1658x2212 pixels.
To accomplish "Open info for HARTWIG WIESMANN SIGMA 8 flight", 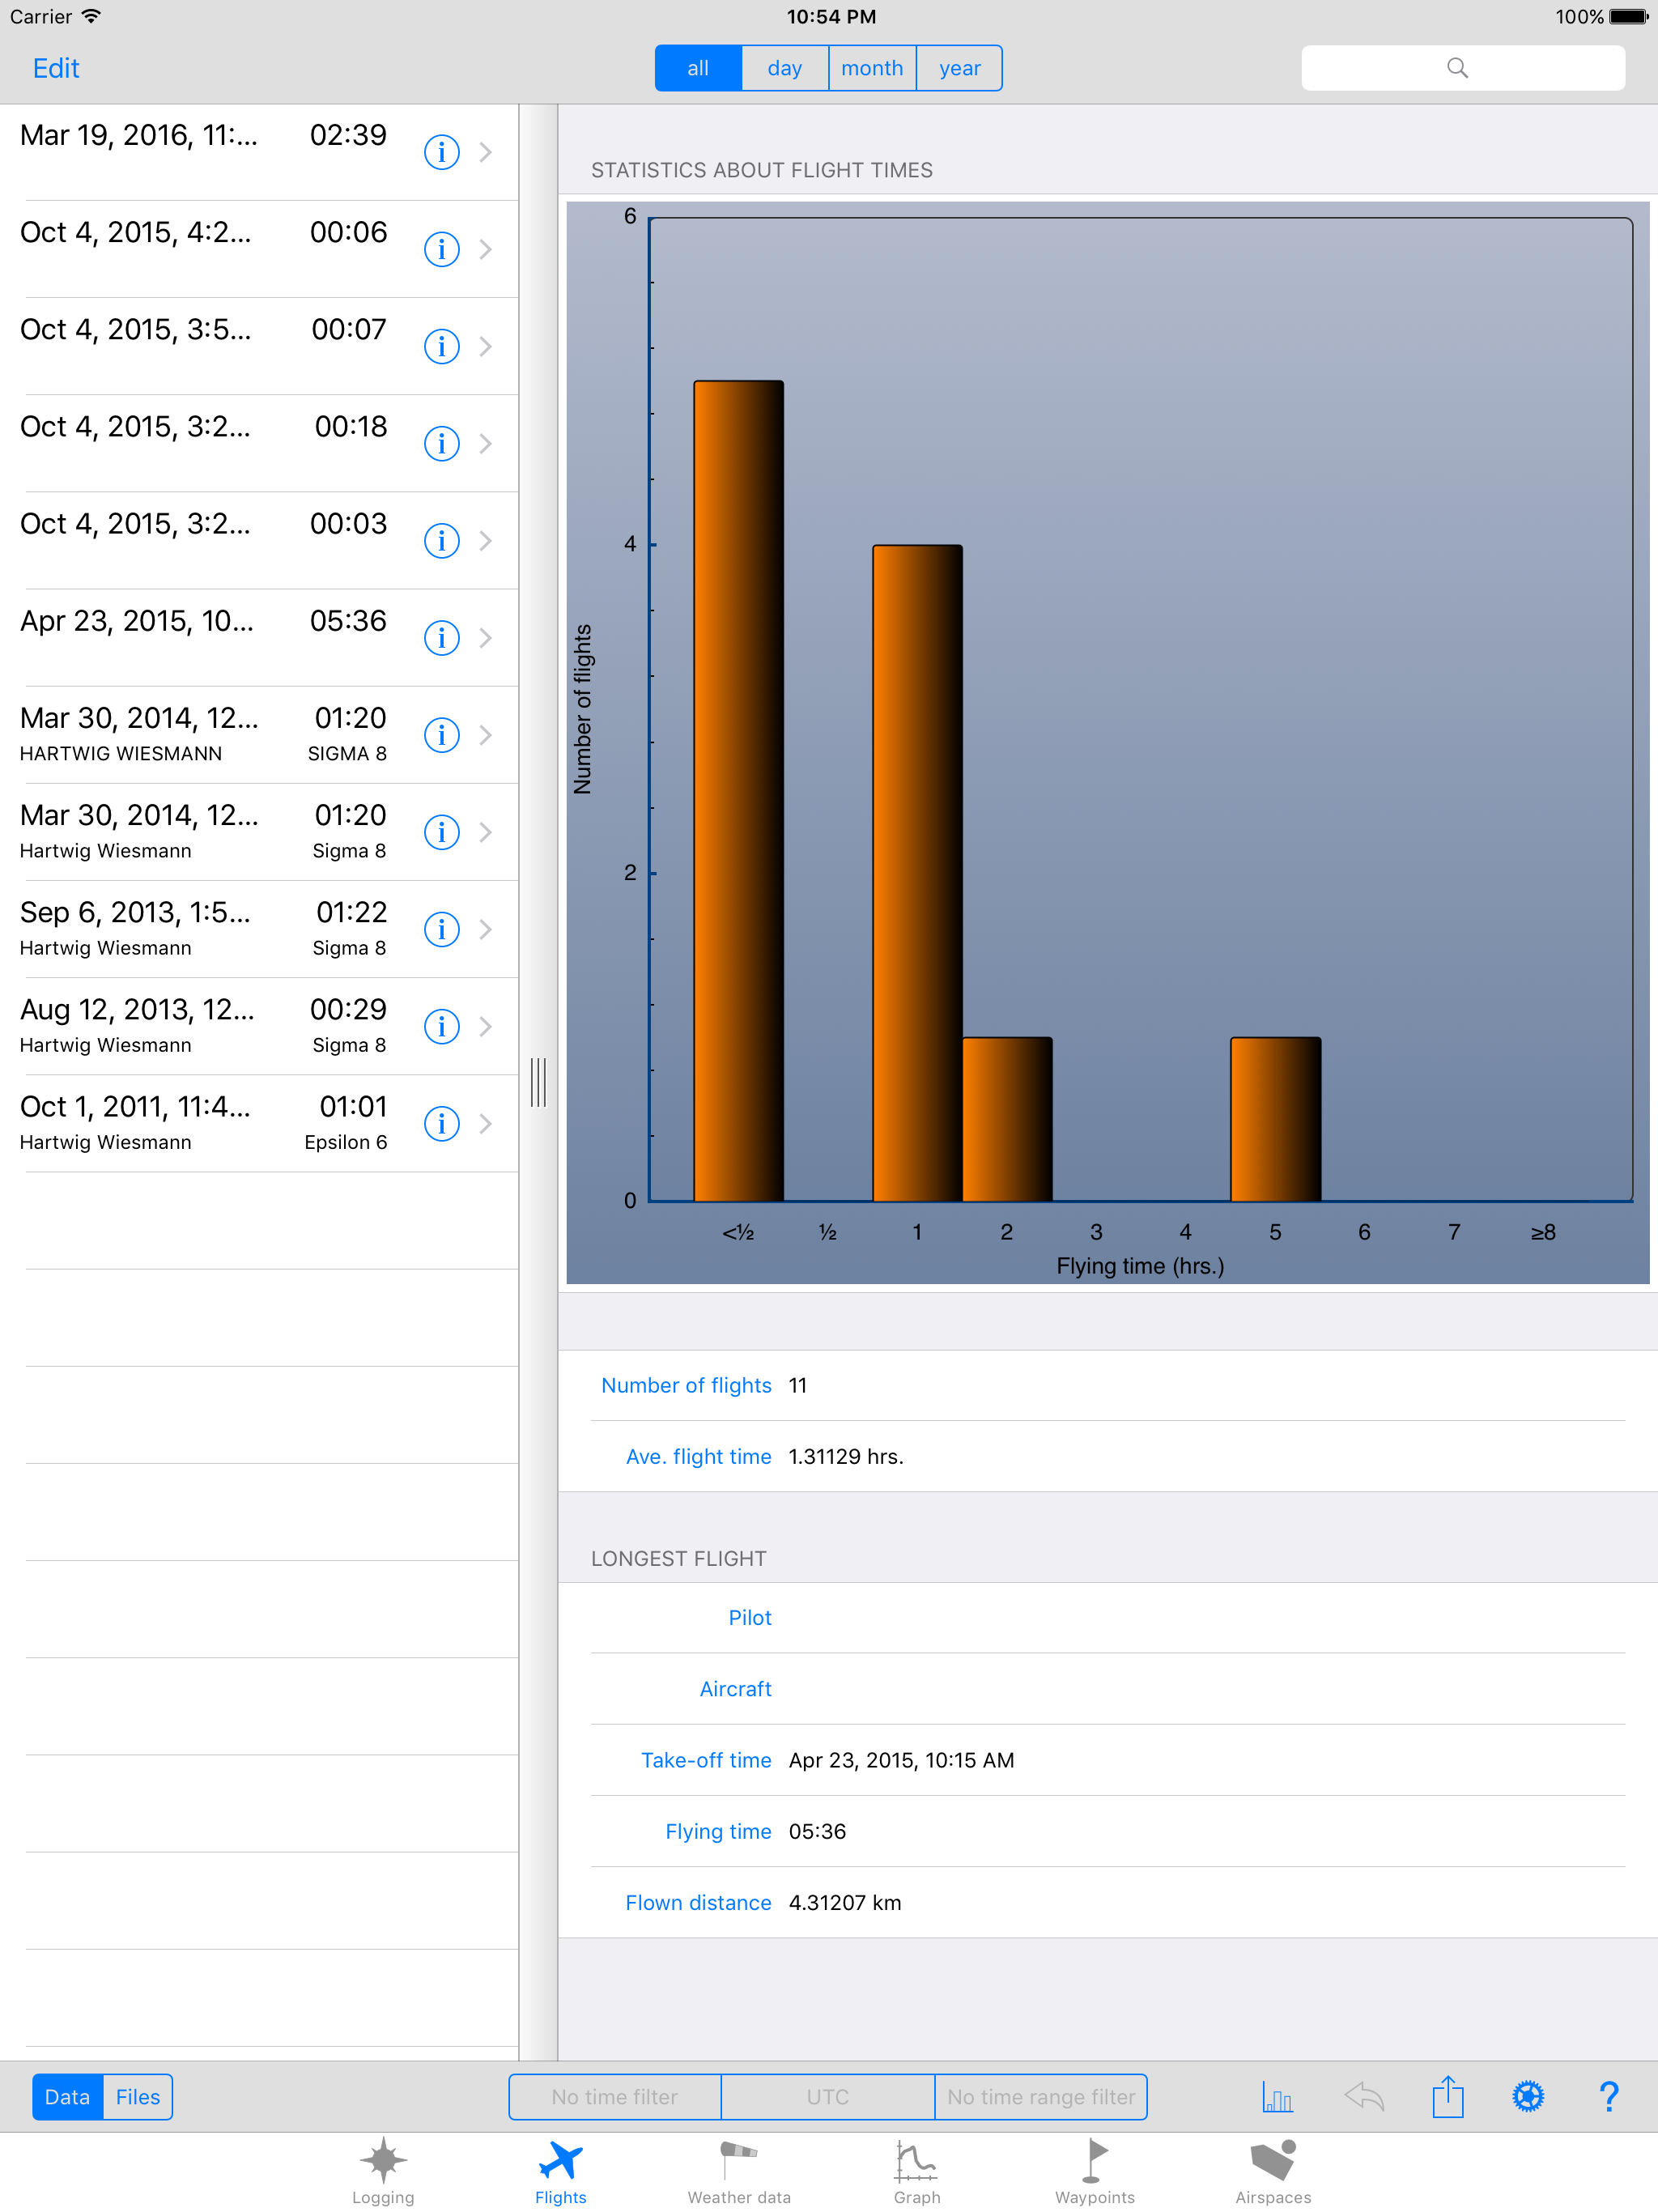I will [441, 735].
